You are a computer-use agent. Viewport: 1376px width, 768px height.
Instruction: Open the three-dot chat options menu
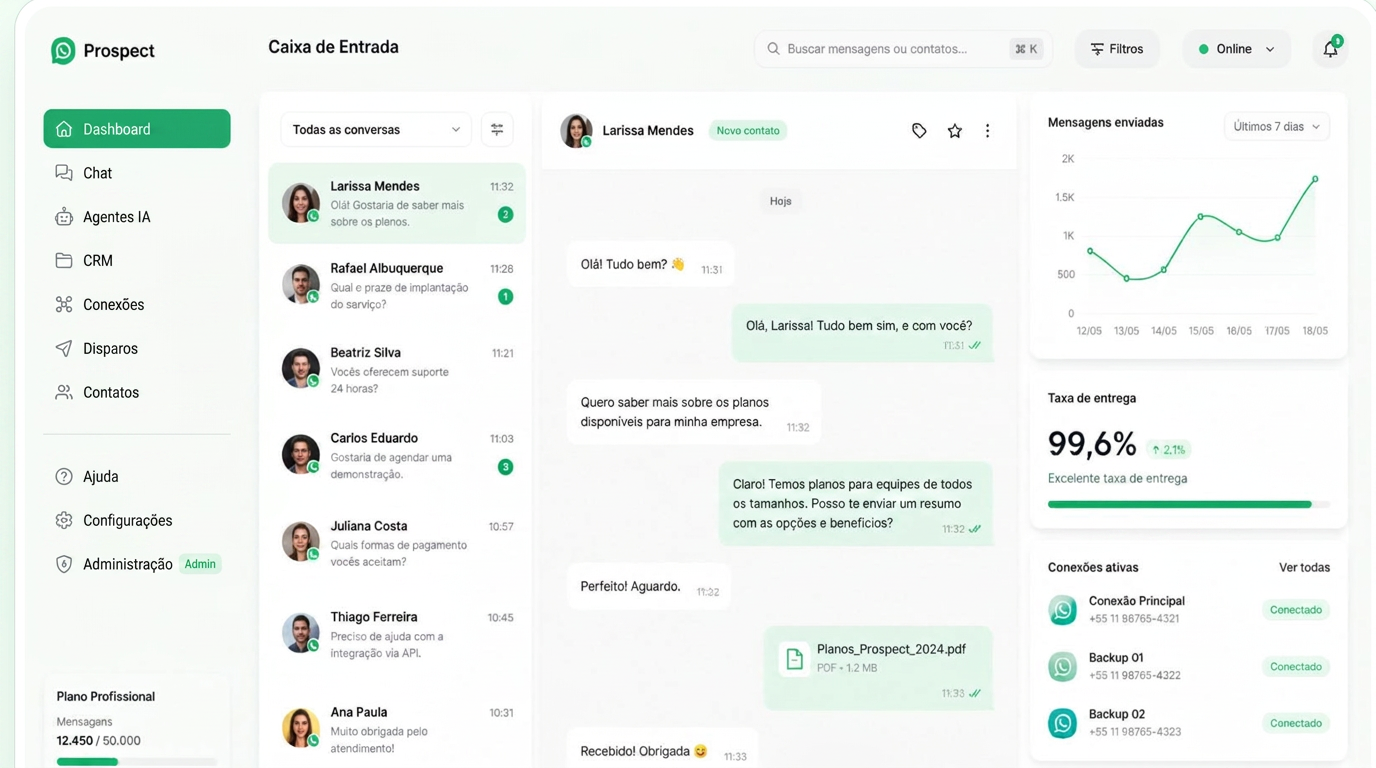click(987, 131)
